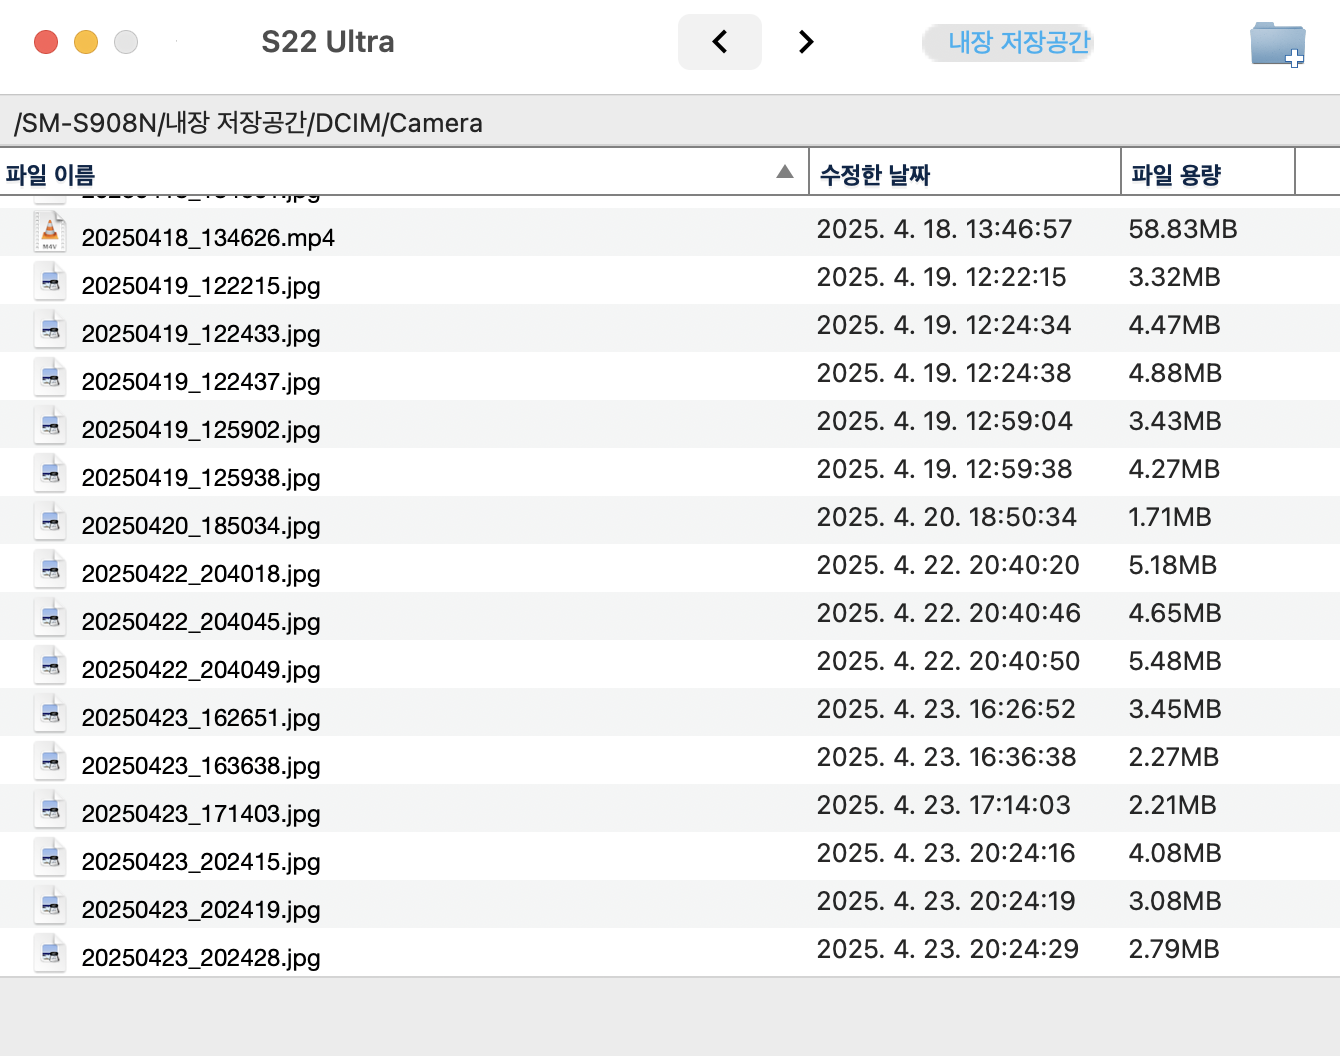
Task: Click the image icon of 20250422_204049.jpg
Action: pos(50,666)
